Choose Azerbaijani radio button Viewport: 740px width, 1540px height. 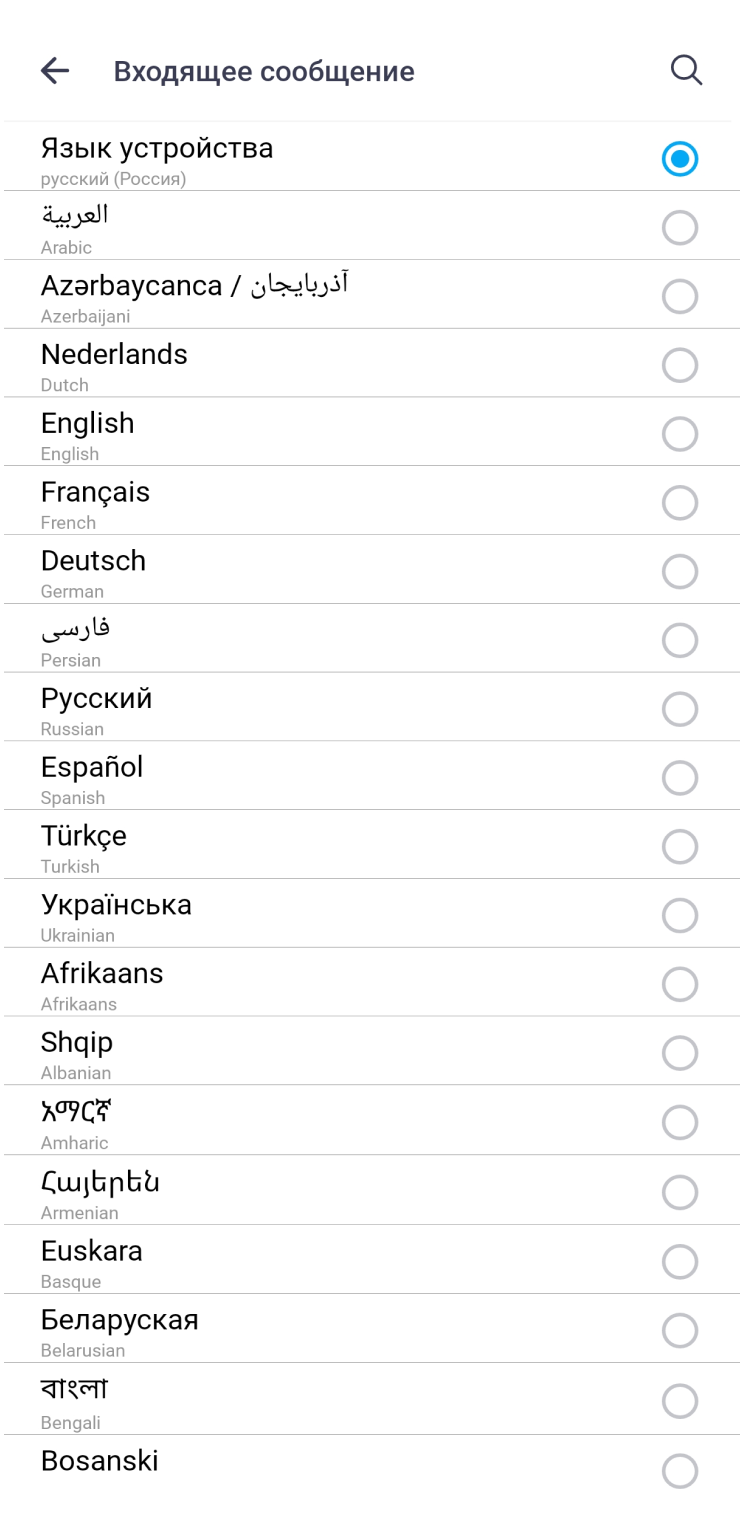[x=680, y=297]
